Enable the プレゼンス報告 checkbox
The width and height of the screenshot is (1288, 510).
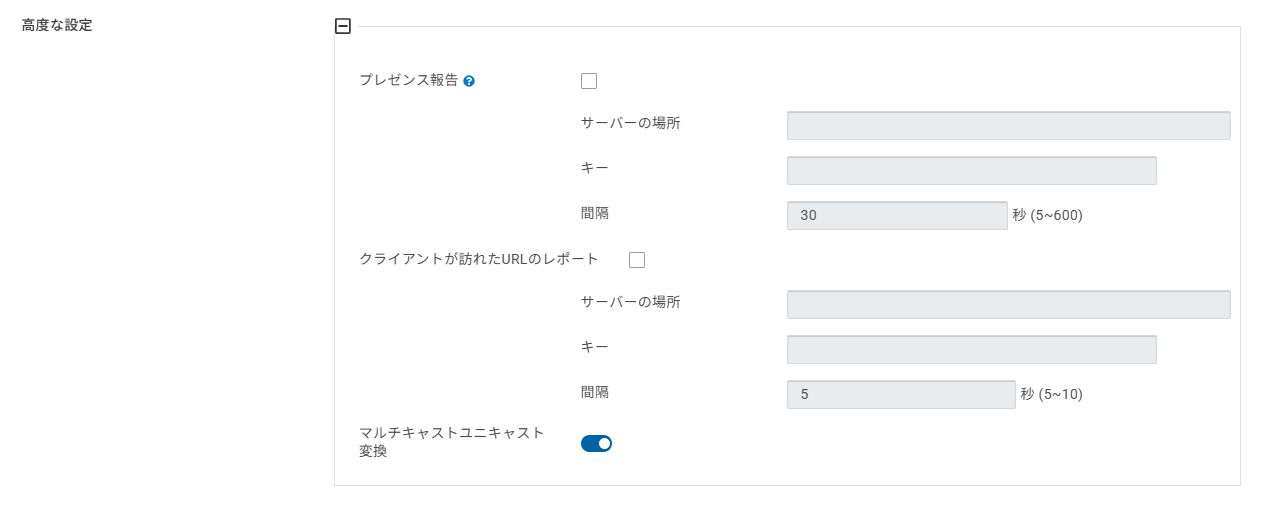[589, 81]
